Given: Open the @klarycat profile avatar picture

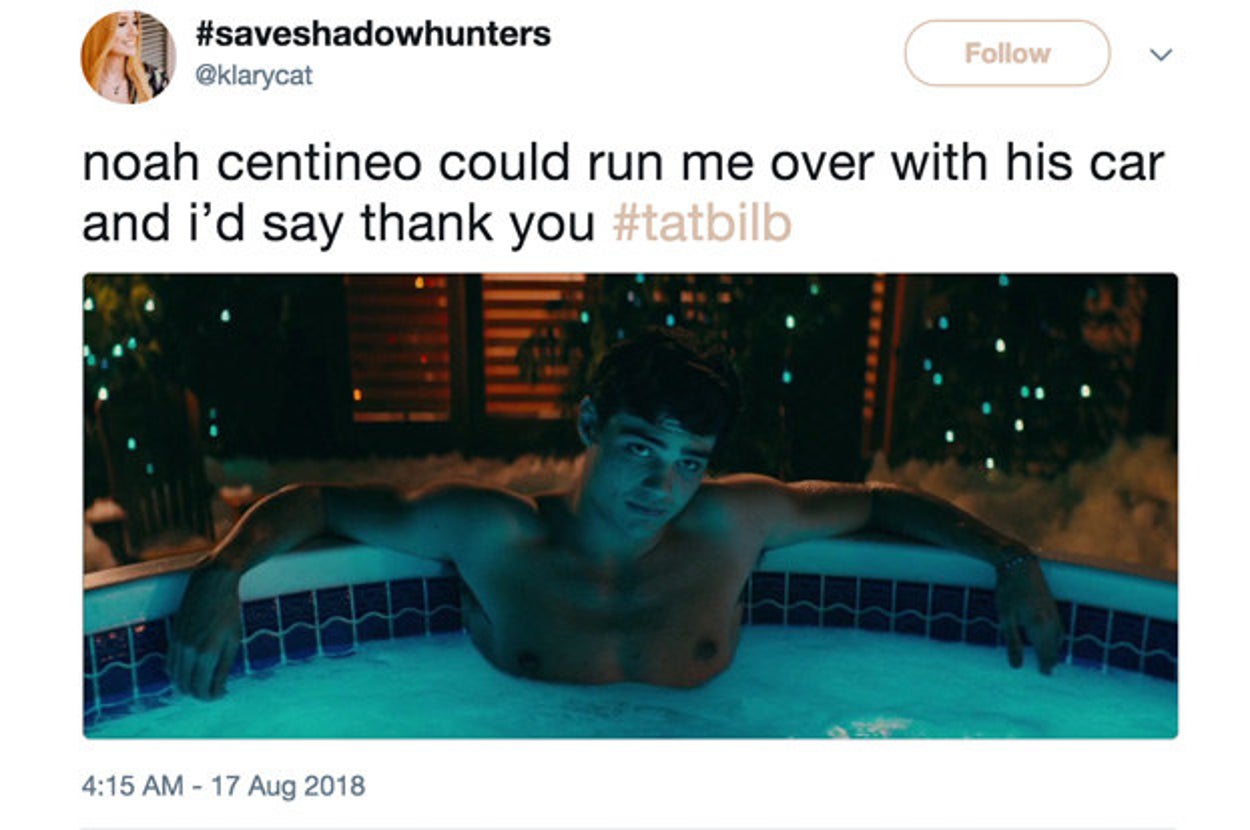Looking at the screenshot, I should point(128,57).
